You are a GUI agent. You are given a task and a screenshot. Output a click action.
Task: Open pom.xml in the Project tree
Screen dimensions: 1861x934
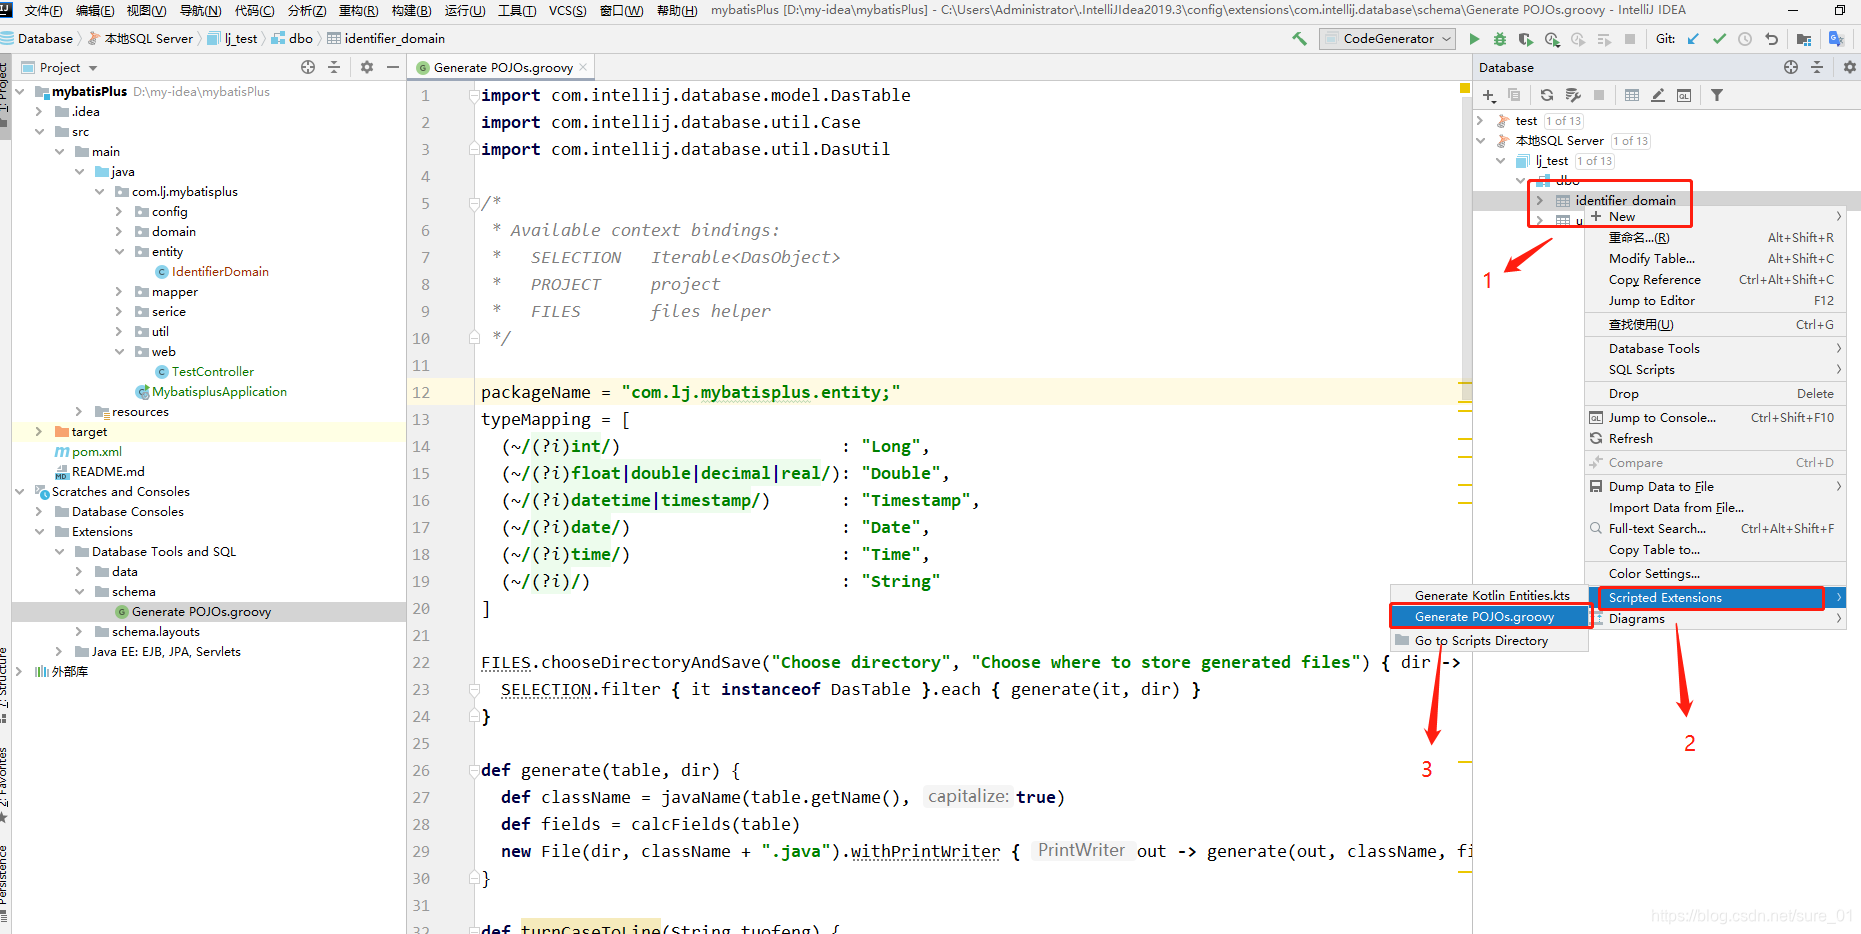point(96,451)
